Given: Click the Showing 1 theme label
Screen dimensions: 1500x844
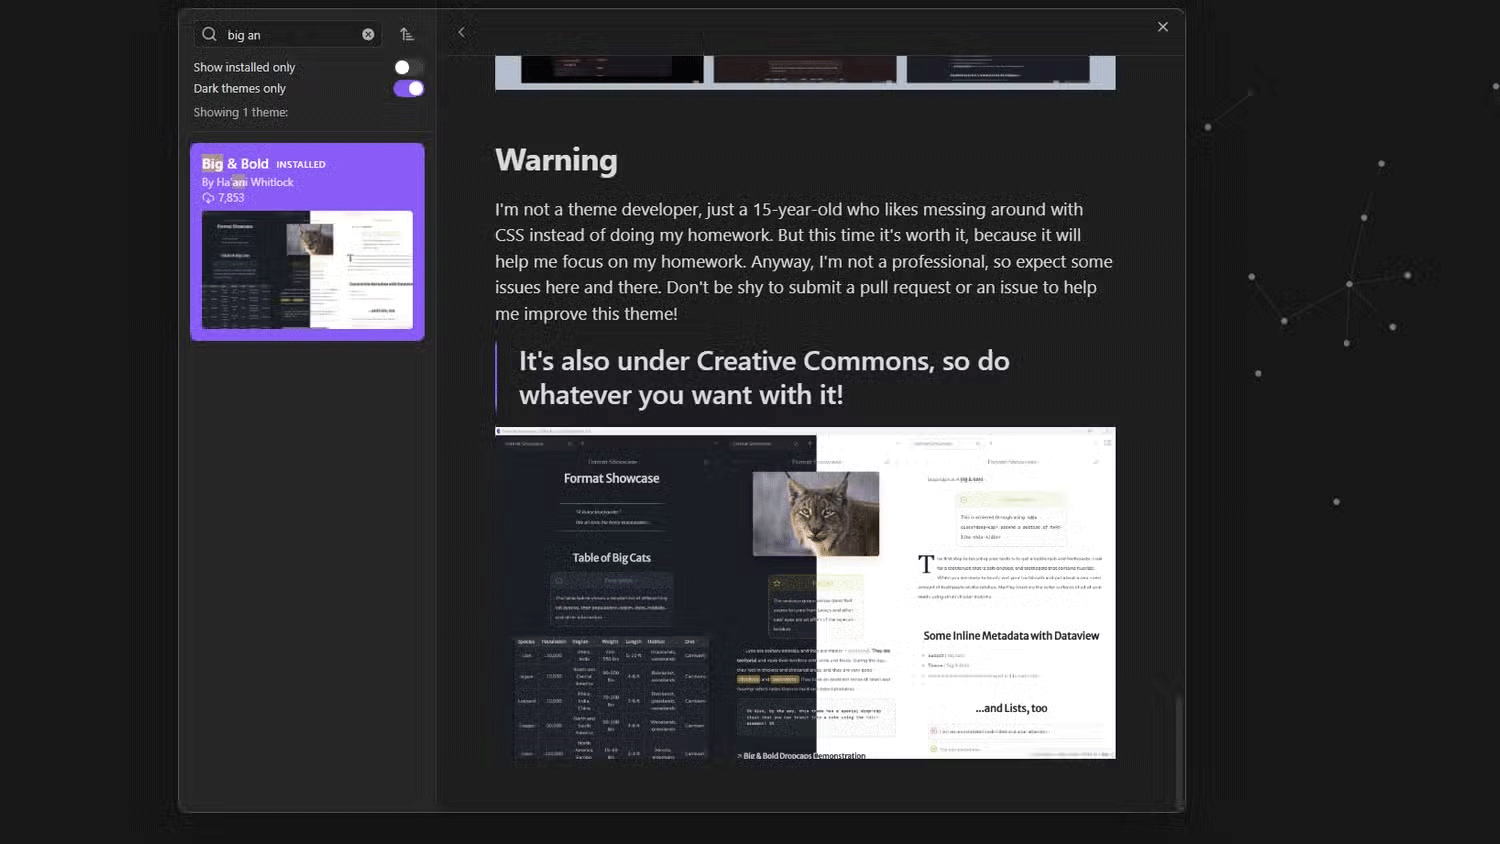Looking at the screenshot, I should pos(241,113).
